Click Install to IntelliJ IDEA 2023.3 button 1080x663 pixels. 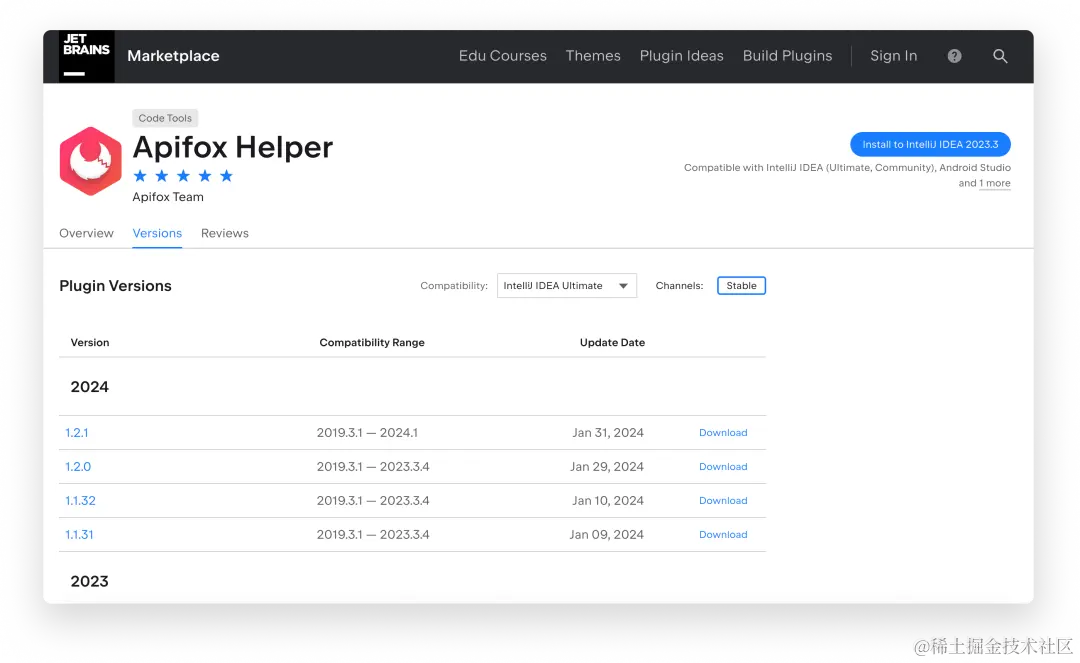[x=930, y=145]
